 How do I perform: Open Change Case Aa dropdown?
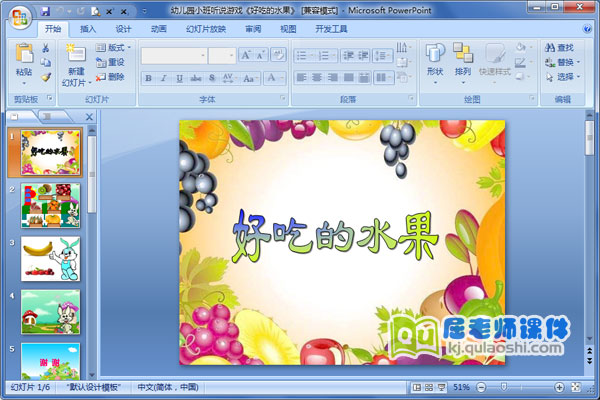(x=250, y=78)
